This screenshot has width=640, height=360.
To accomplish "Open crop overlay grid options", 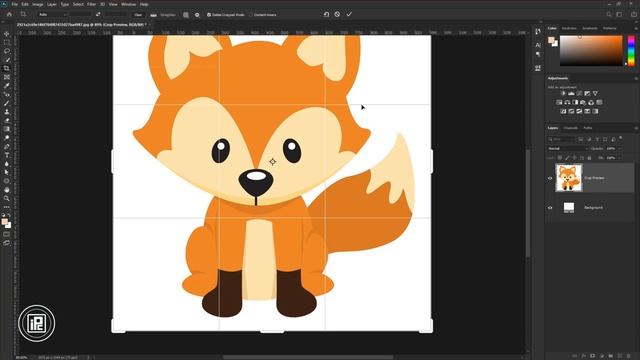I will point(186,15).
